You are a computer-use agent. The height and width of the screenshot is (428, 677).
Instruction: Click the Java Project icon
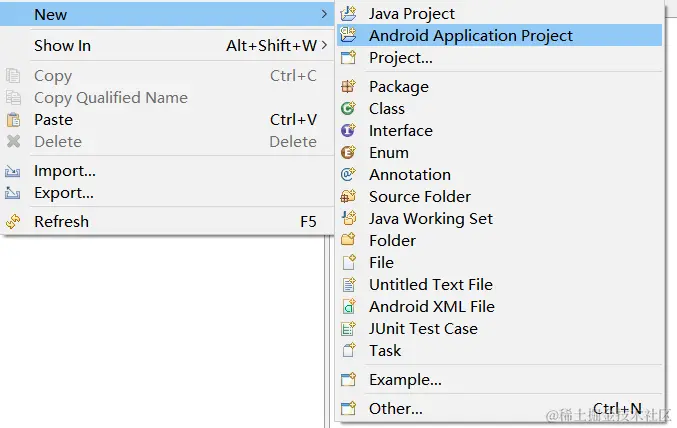(x=348, y=14)
